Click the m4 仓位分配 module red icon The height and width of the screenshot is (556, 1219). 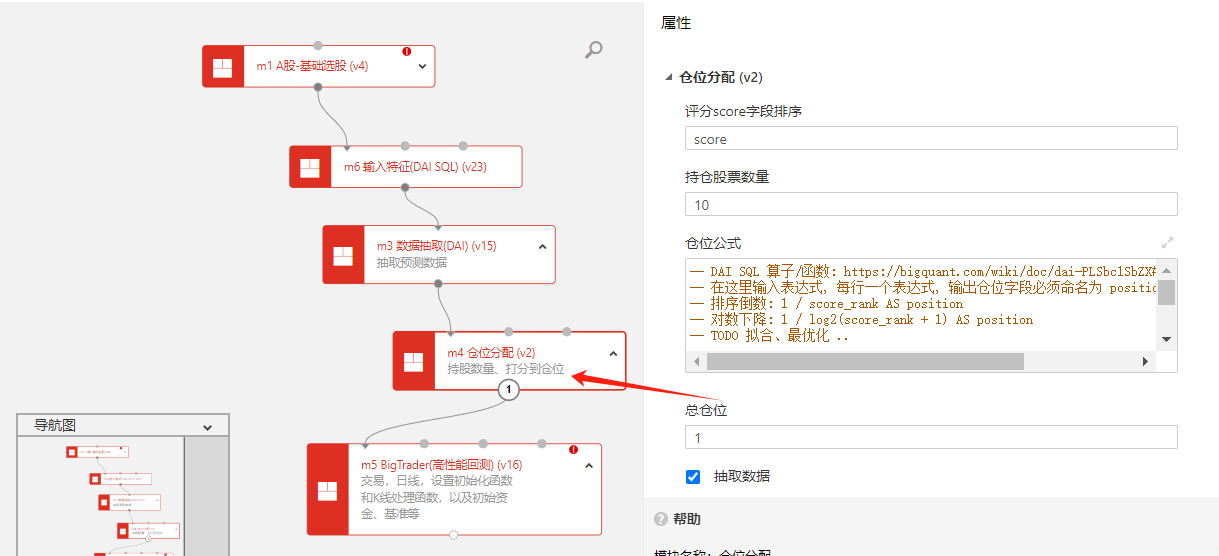click(414, 361)
